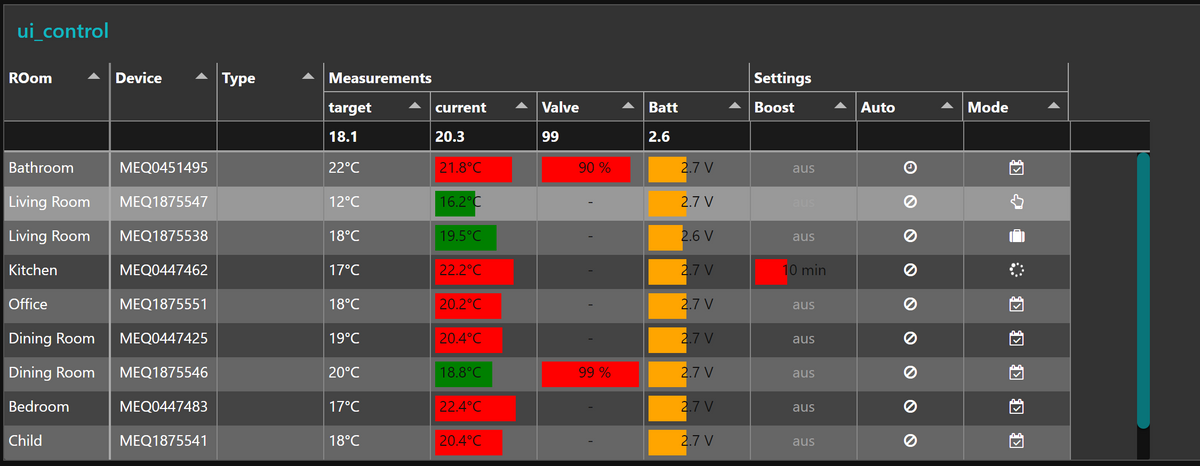The height and width of the screenshot is (466, 1200).
Task: Click the Auto disabled icon for MEQ1875538
Action: click(910, 236)
